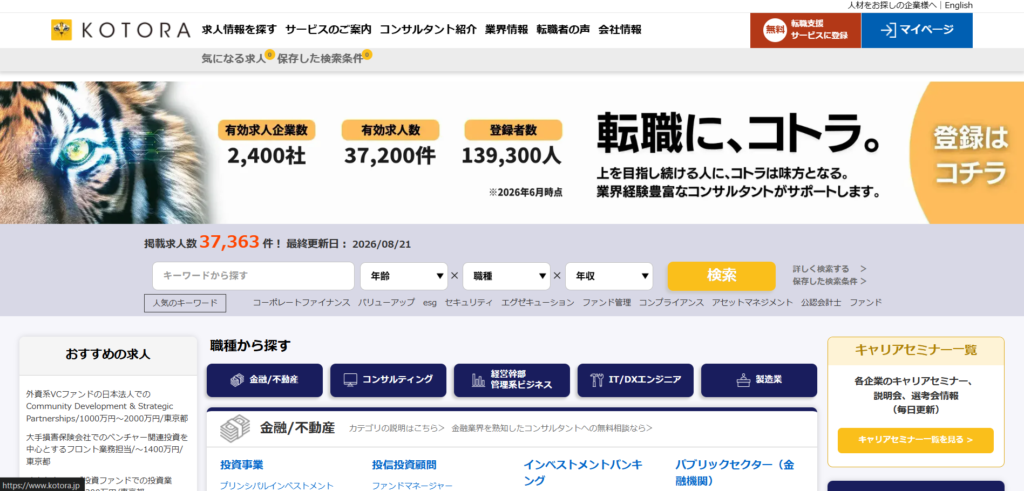Image resolution: width=1024 pixels, height=491 pixels.
Task: Click 有効求人企業数 stat label
Action: (x=266, y=130)
